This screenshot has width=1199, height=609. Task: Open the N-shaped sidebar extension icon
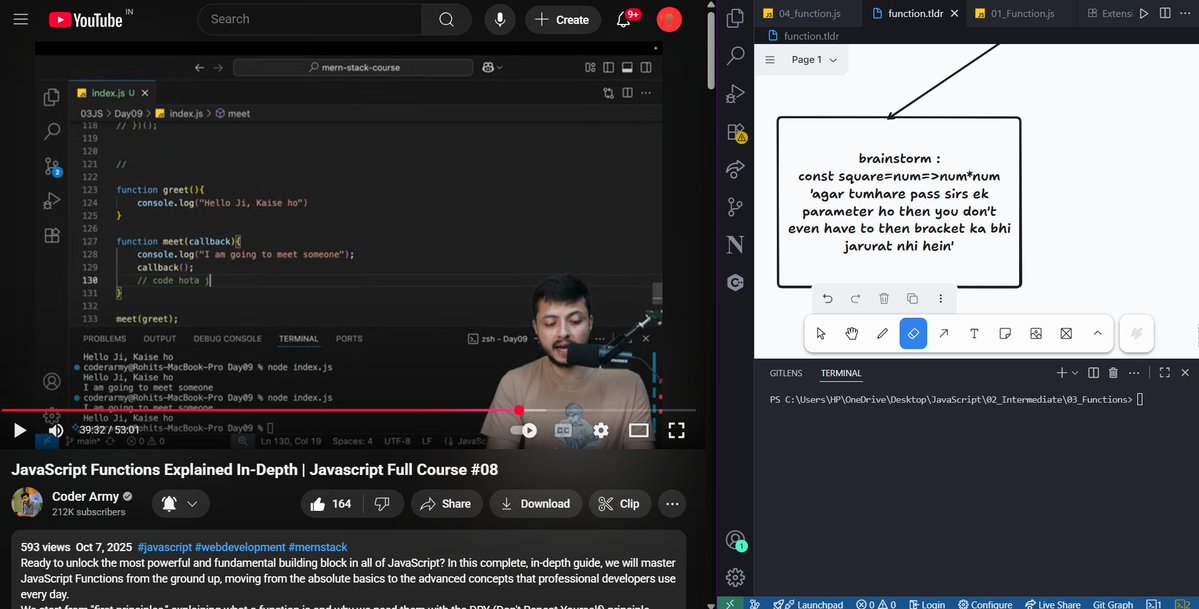point(736,245)
